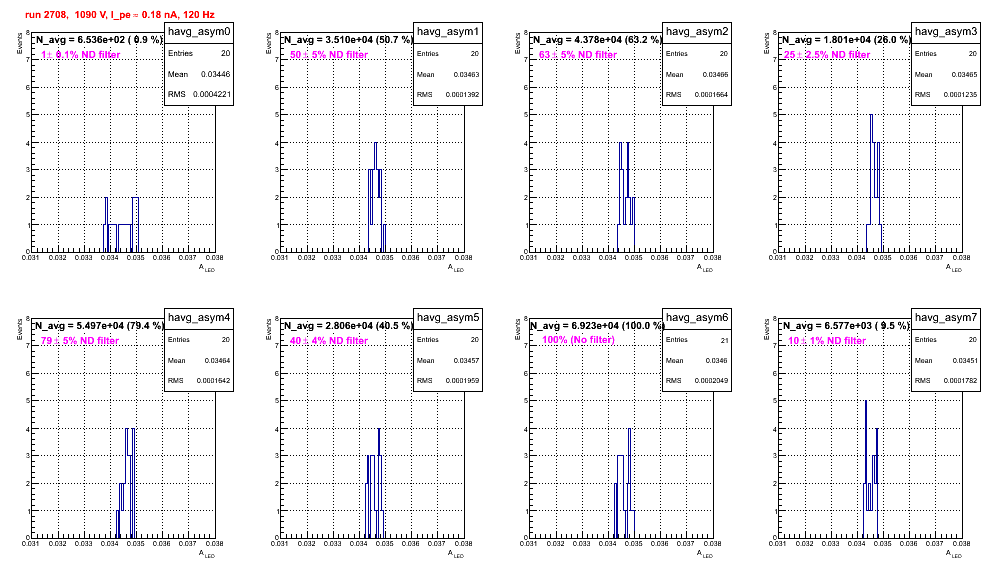Click Mean value 0.03446 in havg_asym0

point(215,74)
